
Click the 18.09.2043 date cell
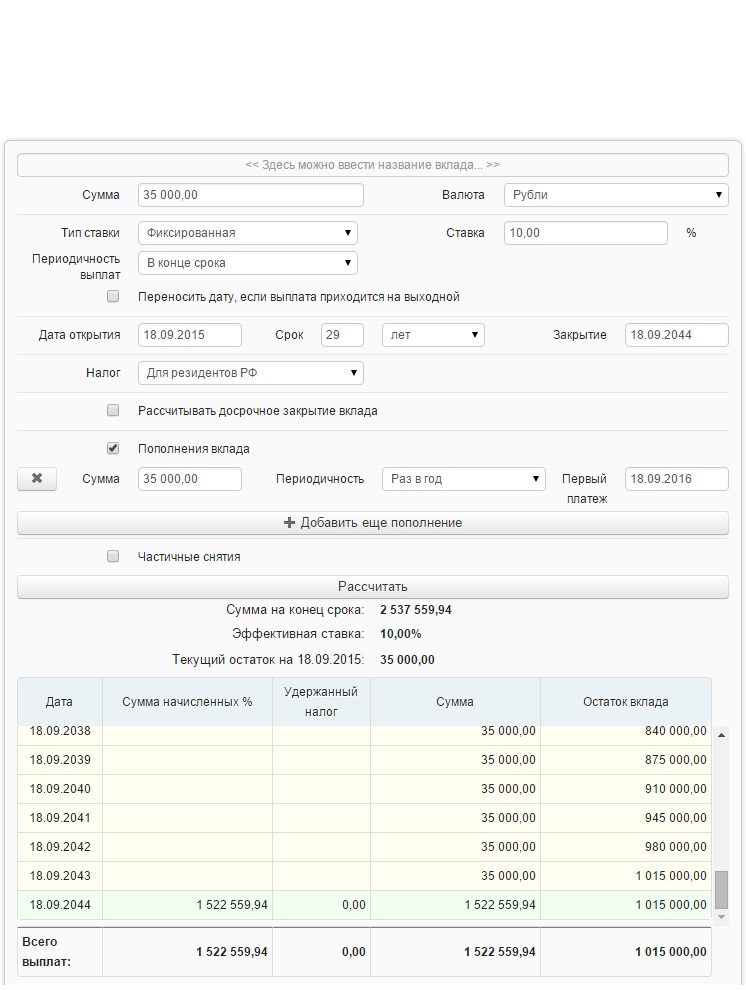coord(60,876)
